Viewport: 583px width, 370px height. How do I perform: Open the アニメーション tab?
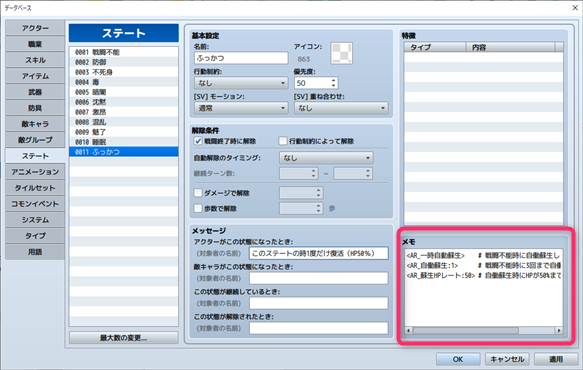35,172
